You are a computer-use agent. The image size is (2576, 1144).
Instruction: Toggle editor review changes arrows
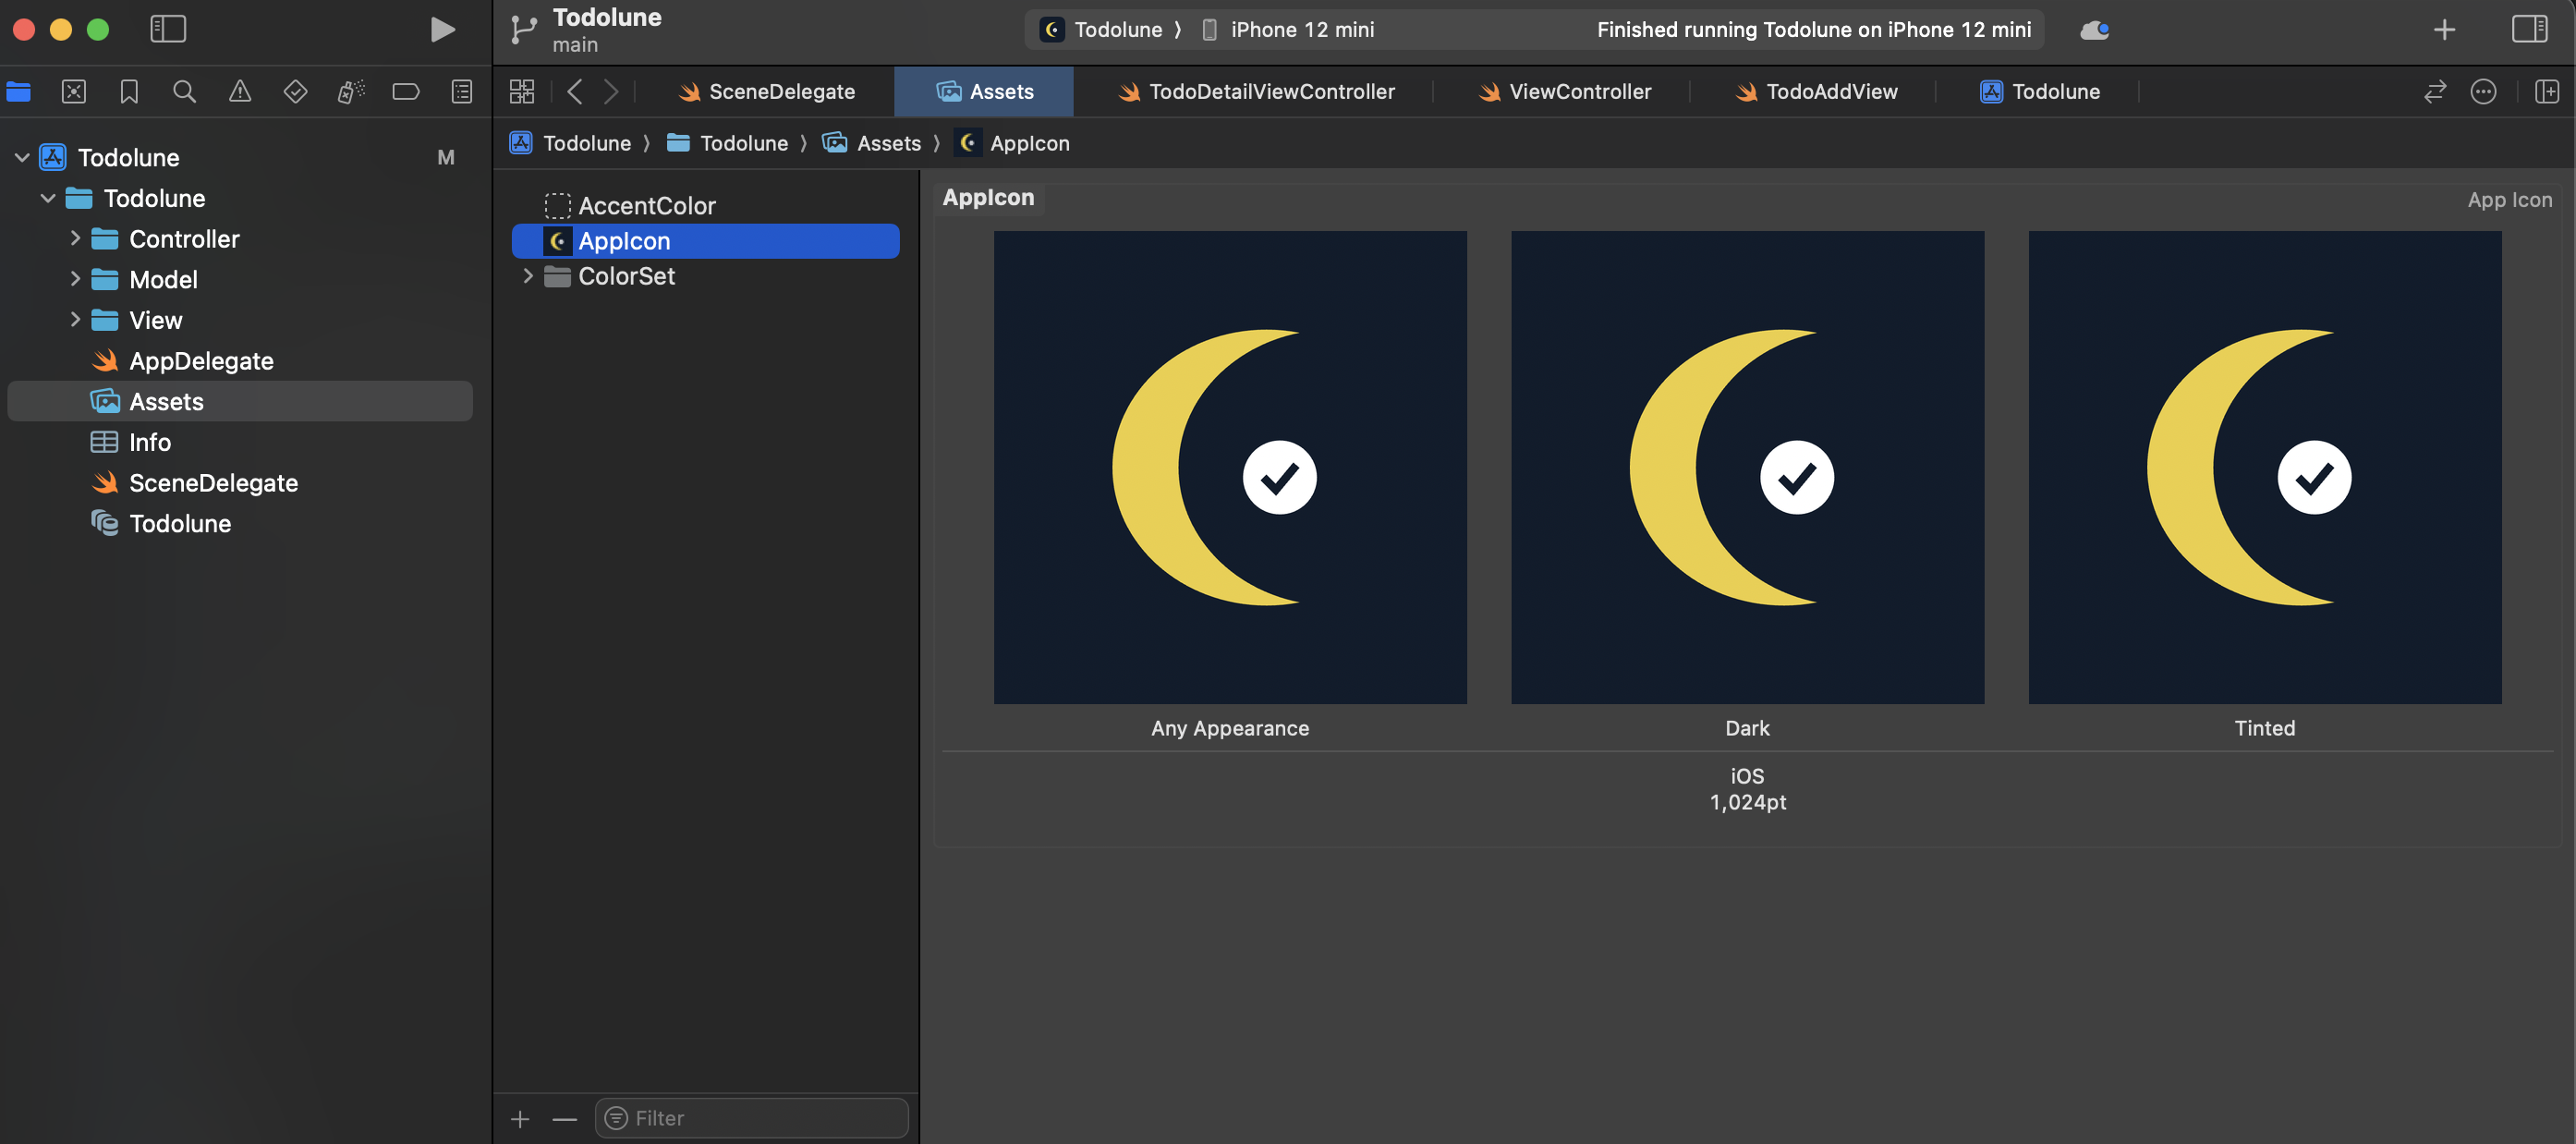click(x=2434, y=92)
